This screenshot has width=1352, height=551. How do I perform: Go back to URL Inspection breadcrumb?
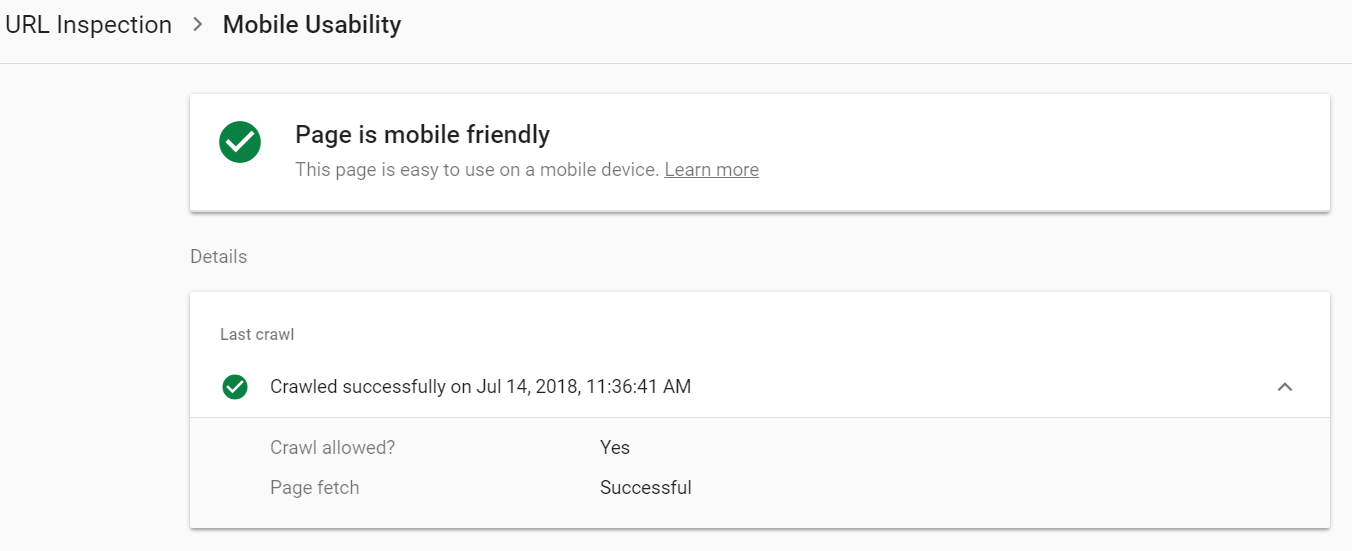pyautogui.click(x=88, y=25)
